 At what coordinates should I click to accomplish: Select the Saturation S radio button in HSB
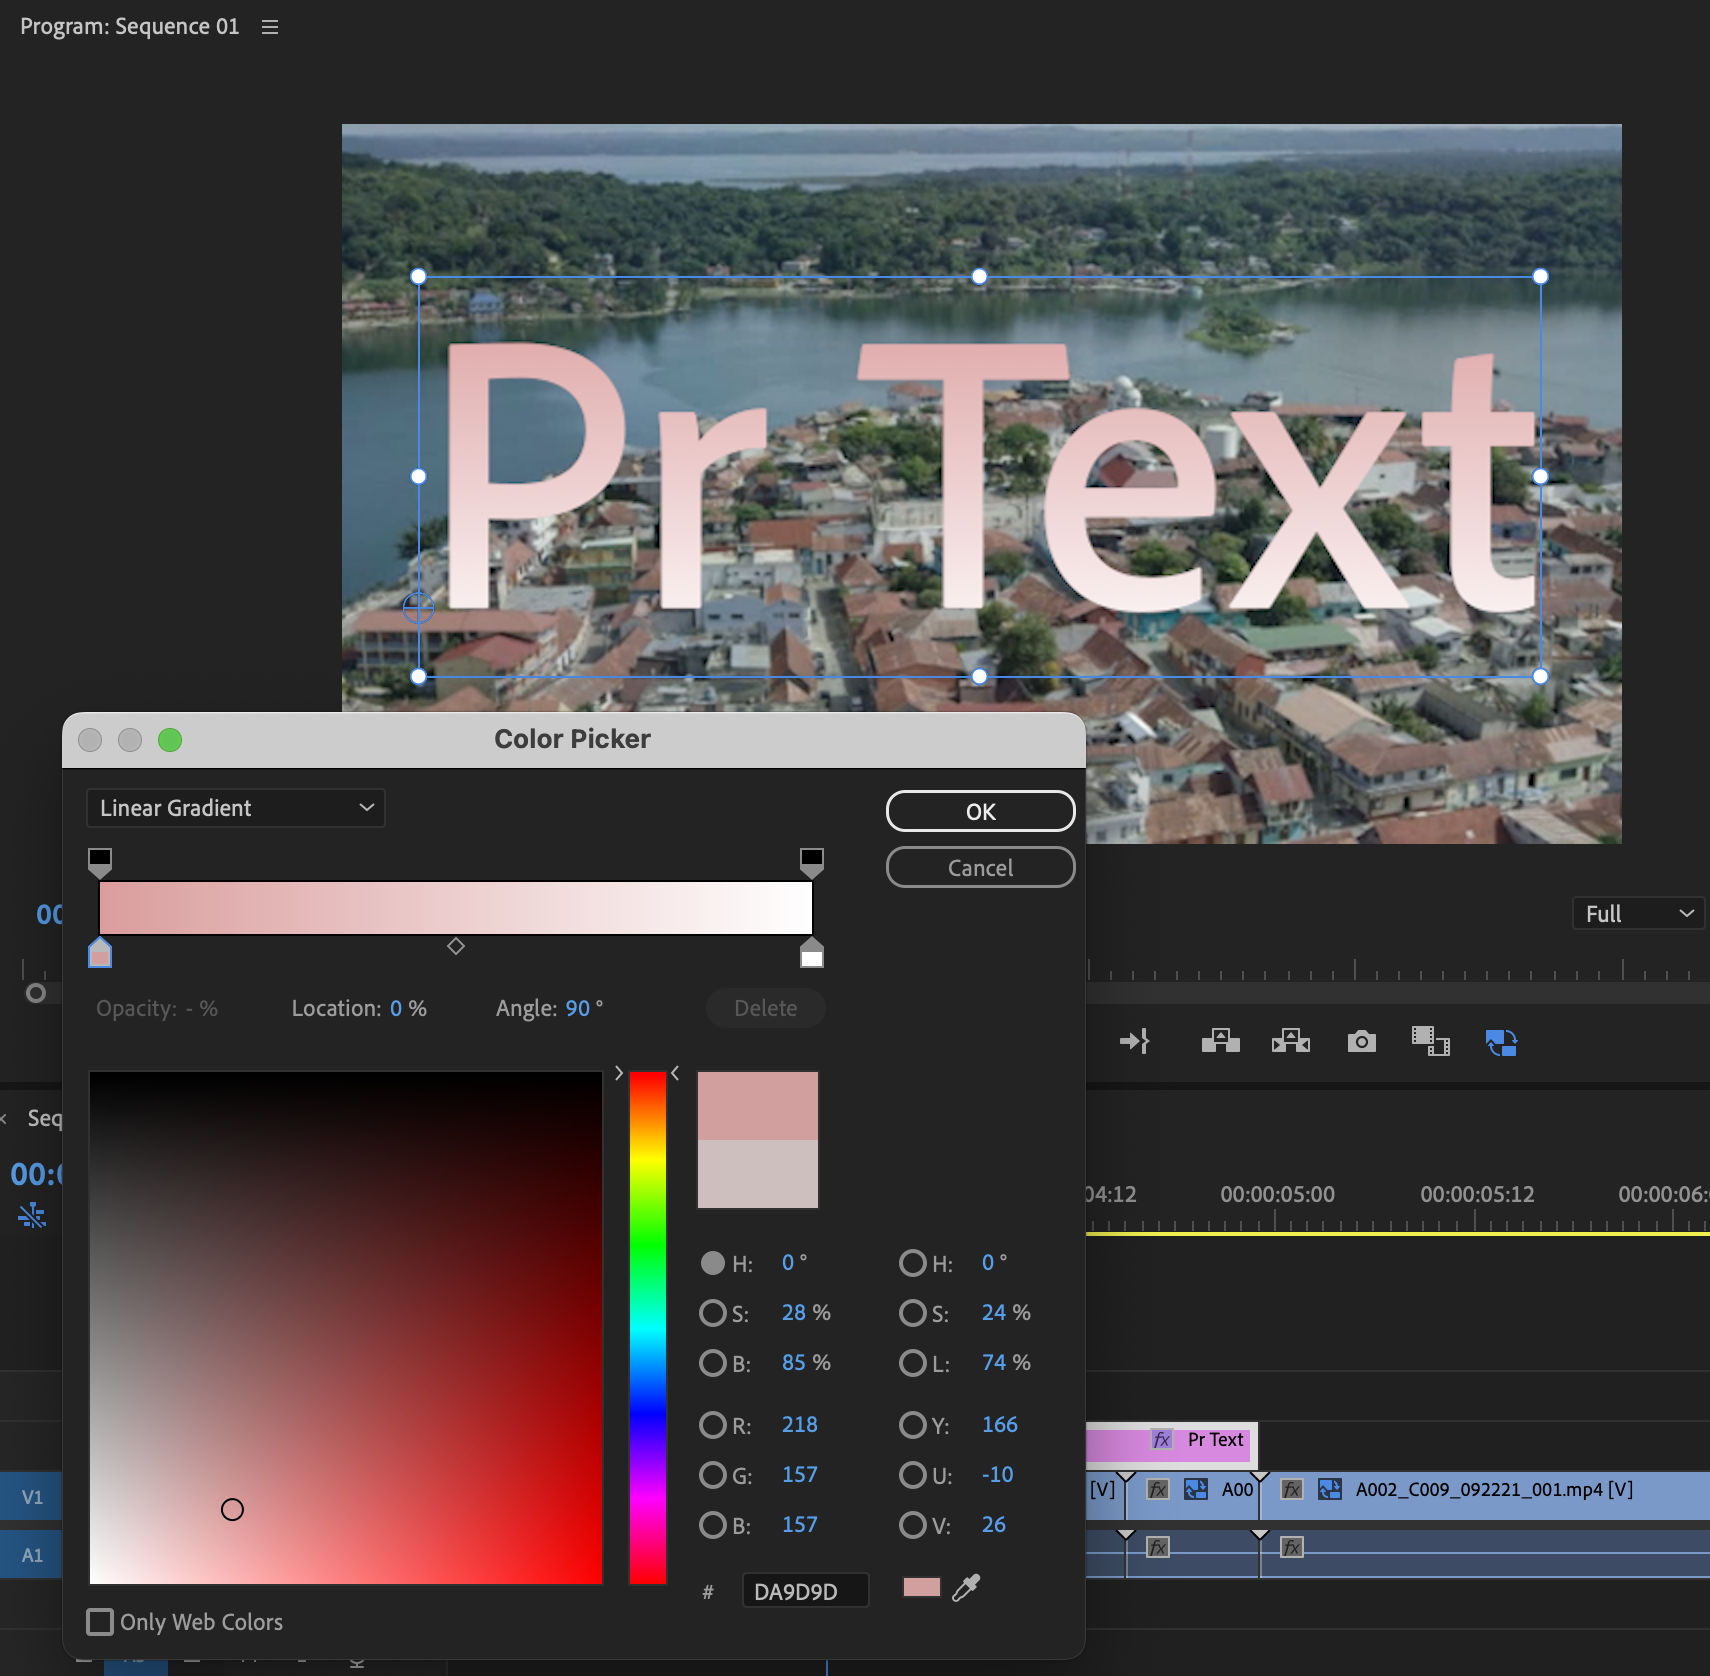(712, 1312)
